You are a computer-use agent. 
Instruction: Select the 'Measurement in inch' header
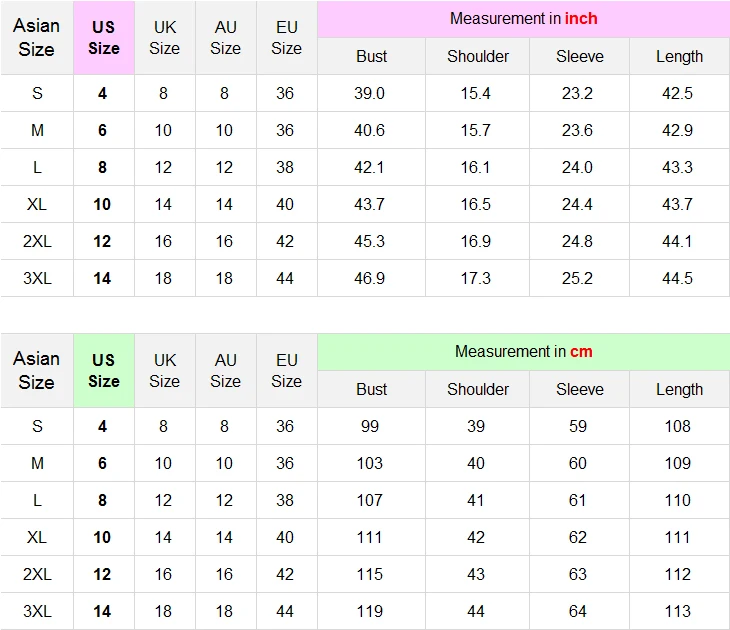click(523, 19)
